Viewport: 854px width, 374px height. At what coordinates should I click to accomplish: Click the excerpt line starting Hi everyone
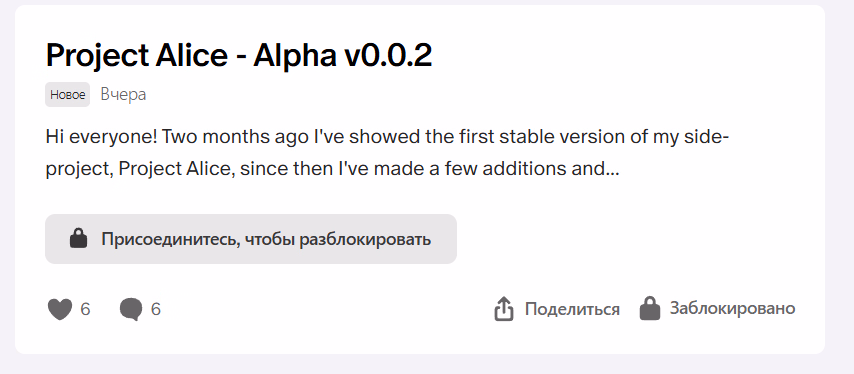387,138
